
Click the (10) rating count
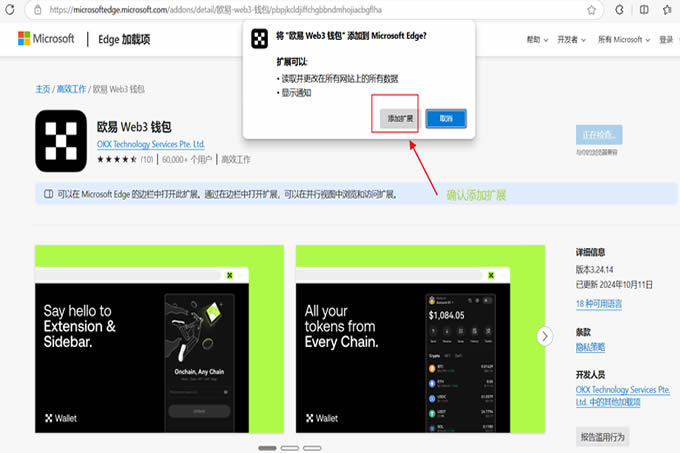coord(147,160)
